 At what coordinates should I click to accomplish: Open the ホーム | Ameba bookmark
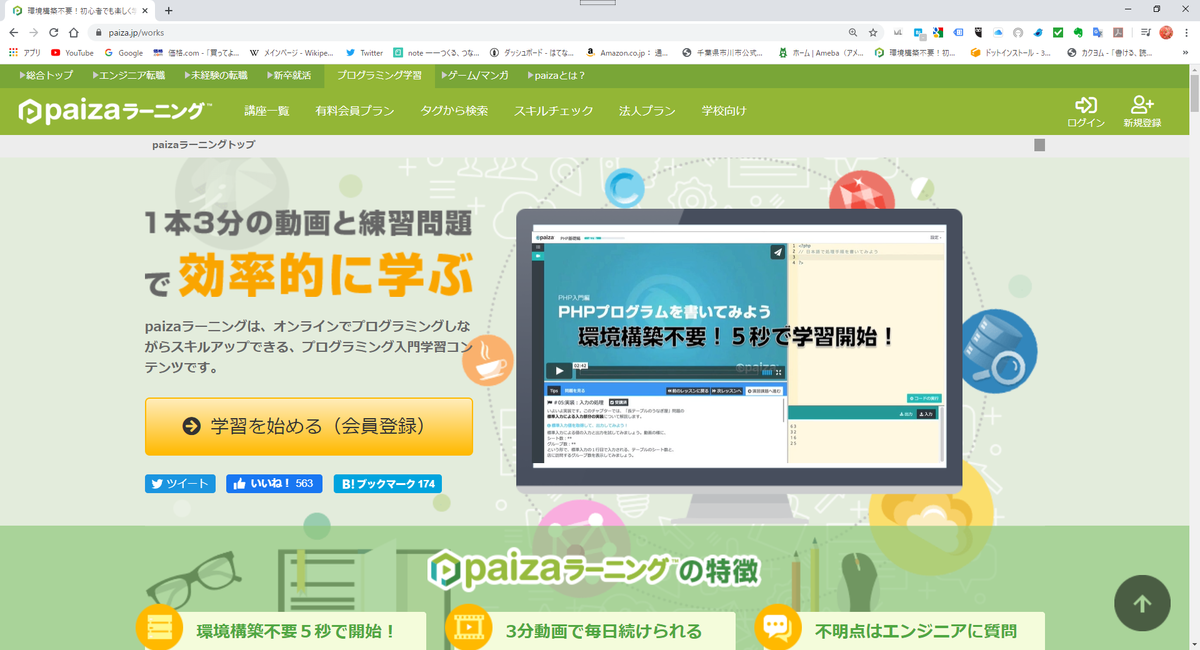[x=820, y=52]
